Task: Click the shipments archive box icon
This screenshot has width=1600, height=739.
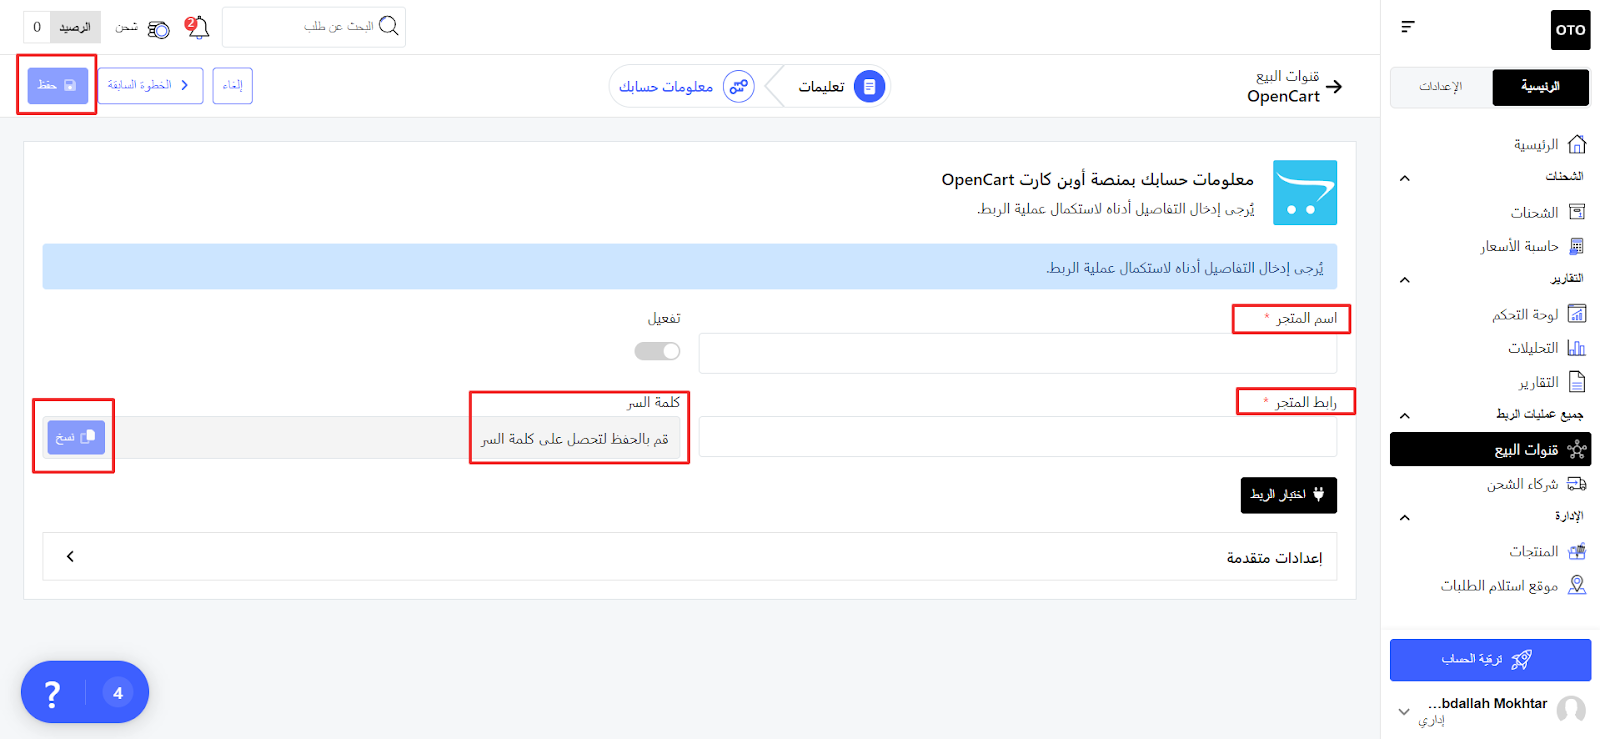Action: click(1577, 212)
